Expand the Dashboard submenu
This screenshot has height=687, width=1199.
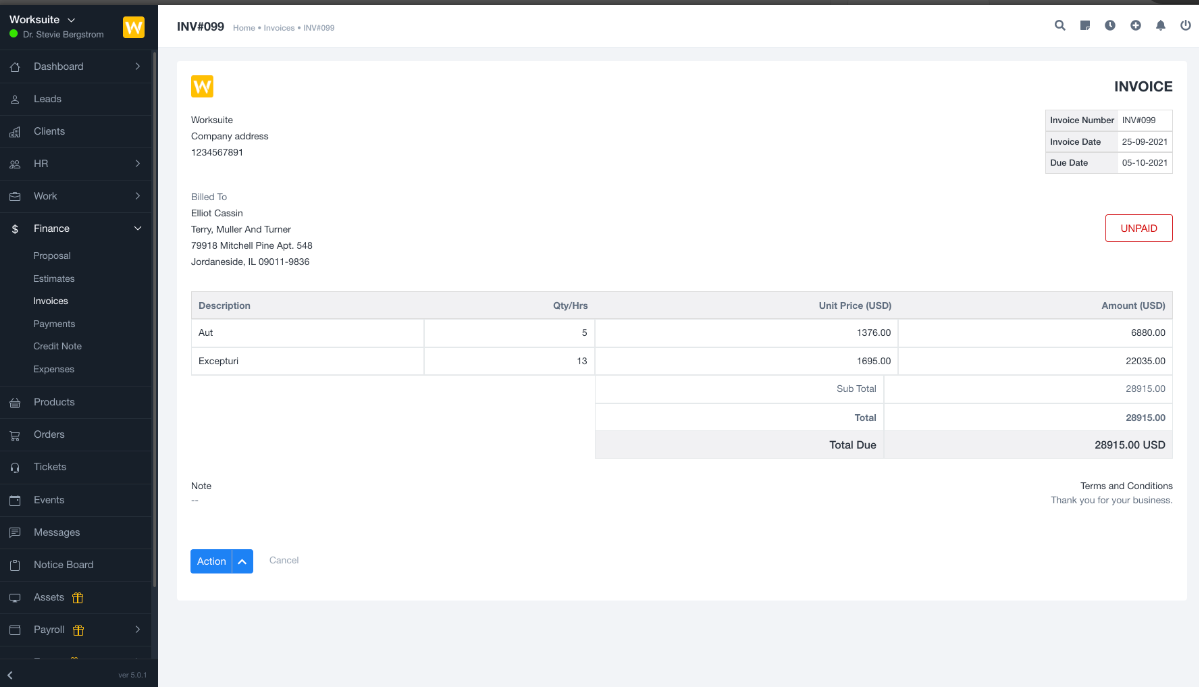[x=137, y=67]
